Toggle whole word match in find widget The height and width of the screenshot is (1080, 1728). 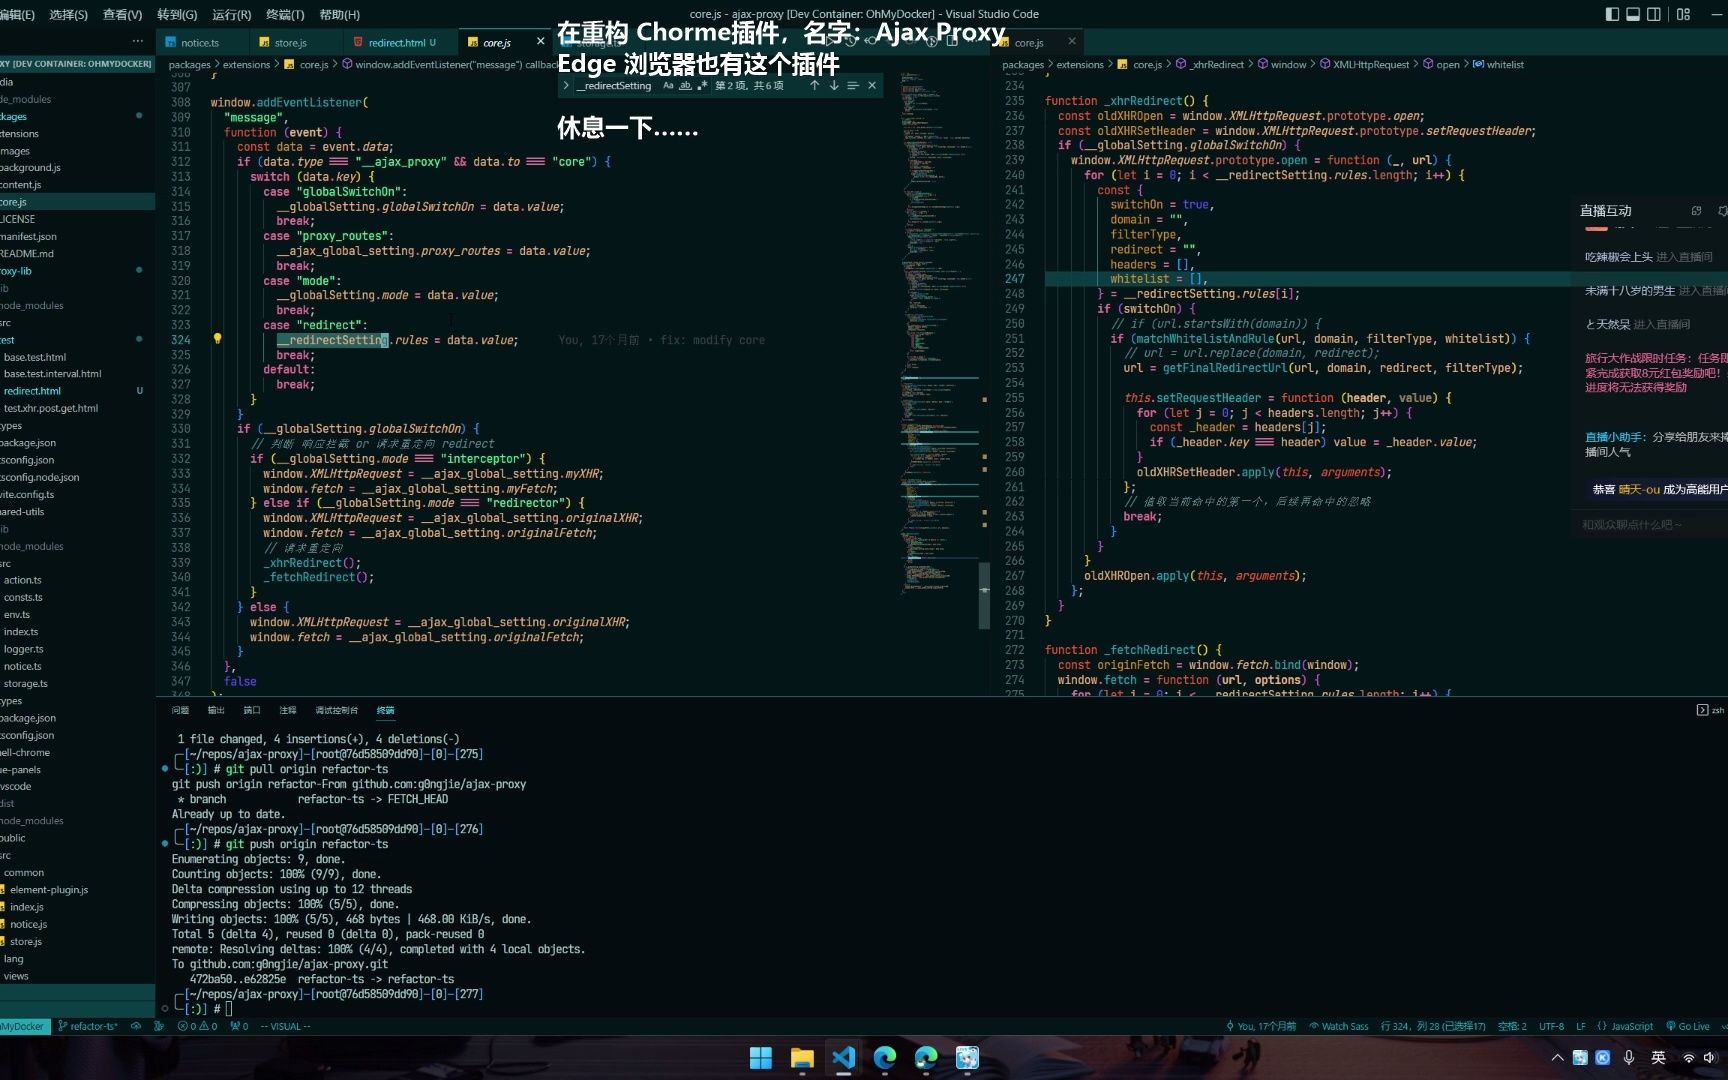(x=685, y=86)
